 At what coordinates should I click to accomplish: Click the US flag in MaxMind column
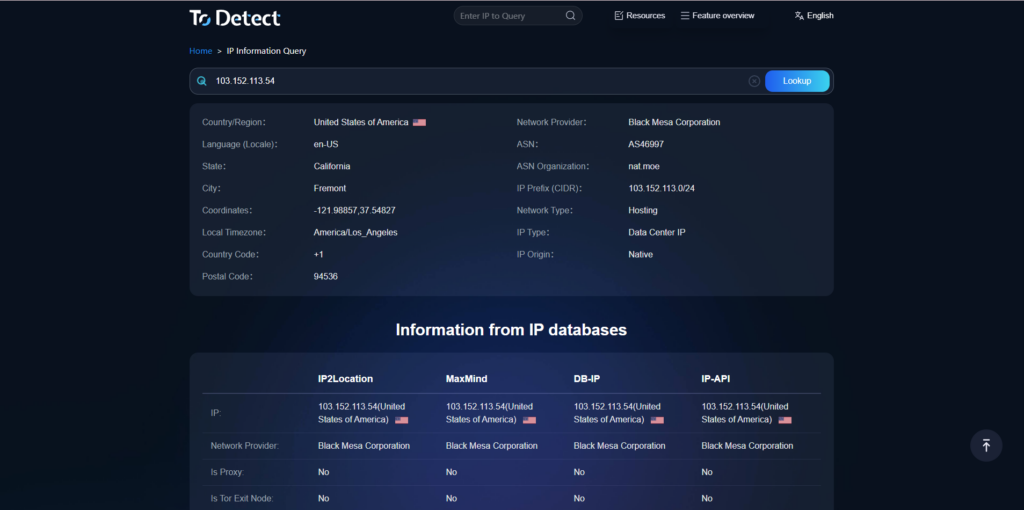click(530, 420)
